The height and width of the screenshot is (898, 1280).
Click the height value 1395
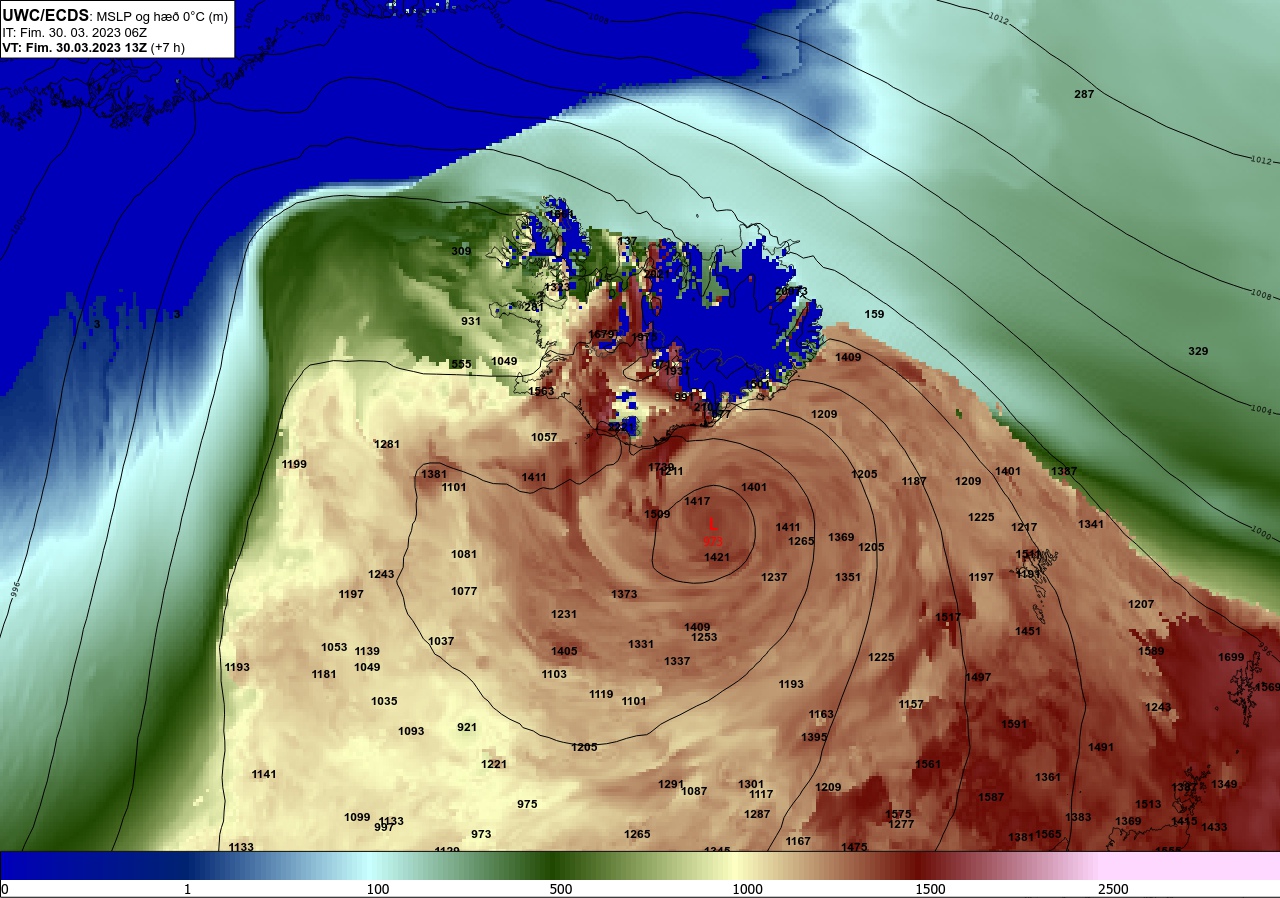tap(814, 737)
